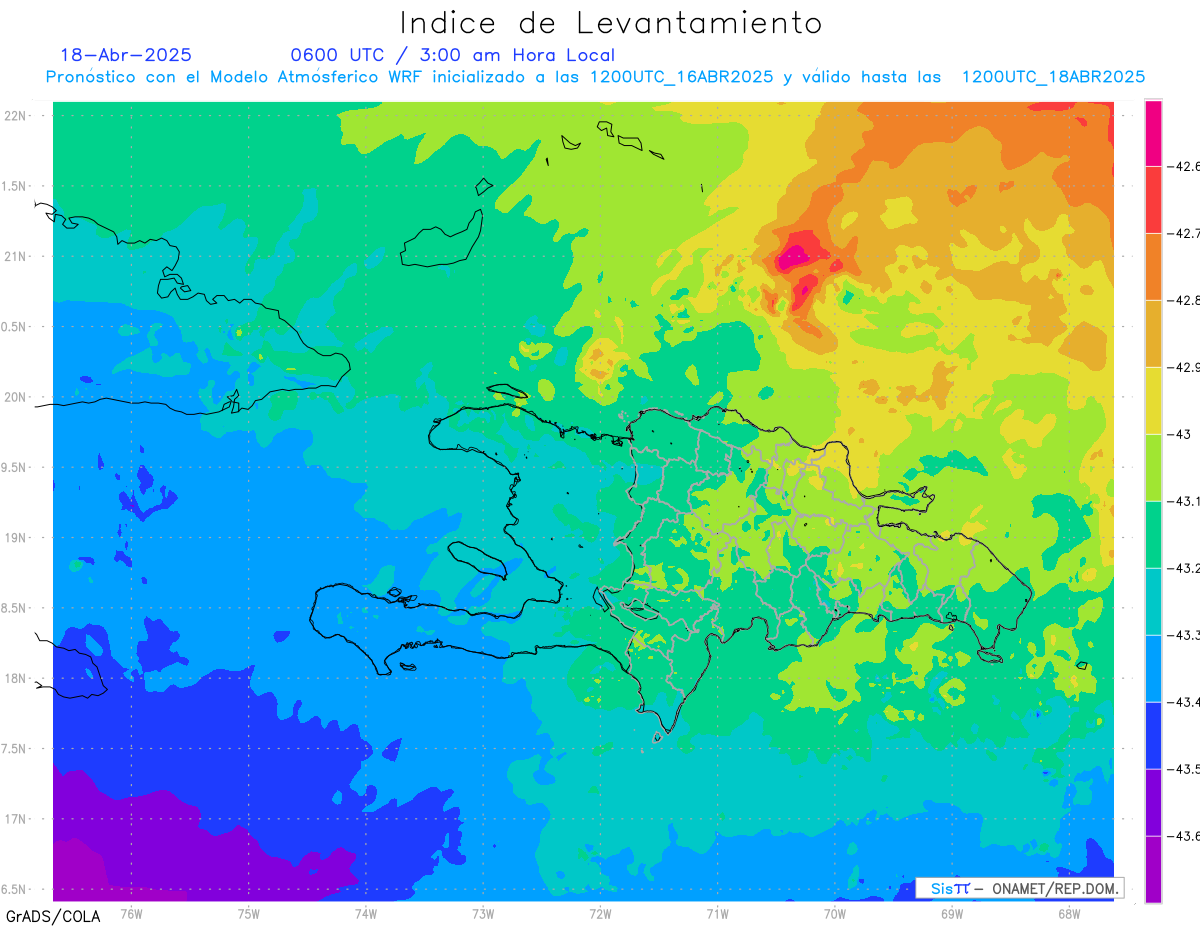This screenshot has height=927, width=1200.
Task: Click the "76W" longitude label
Action: (x=131, y=912)
